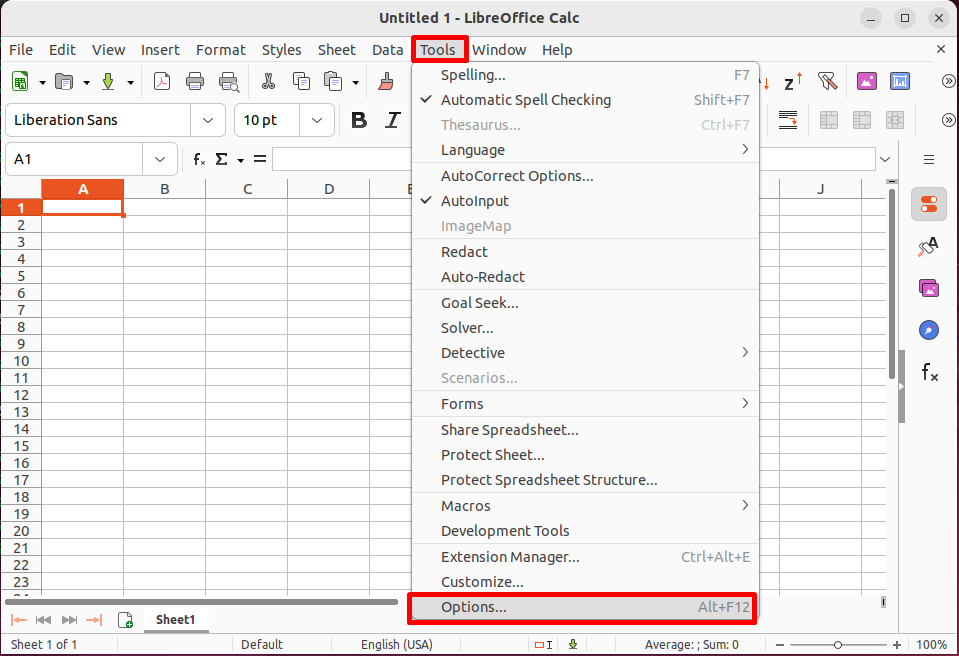
Task: Open the sidebar Functions deck
Action: (929, 372)
